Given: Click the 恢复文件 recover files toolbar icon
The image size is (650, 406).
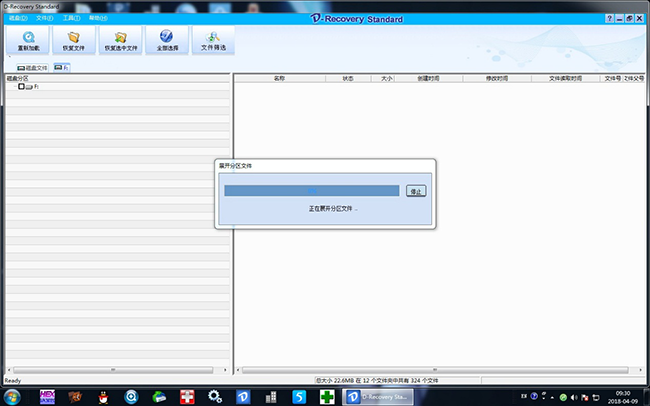Looking at the screenshot, I should (x=74, y=40).
